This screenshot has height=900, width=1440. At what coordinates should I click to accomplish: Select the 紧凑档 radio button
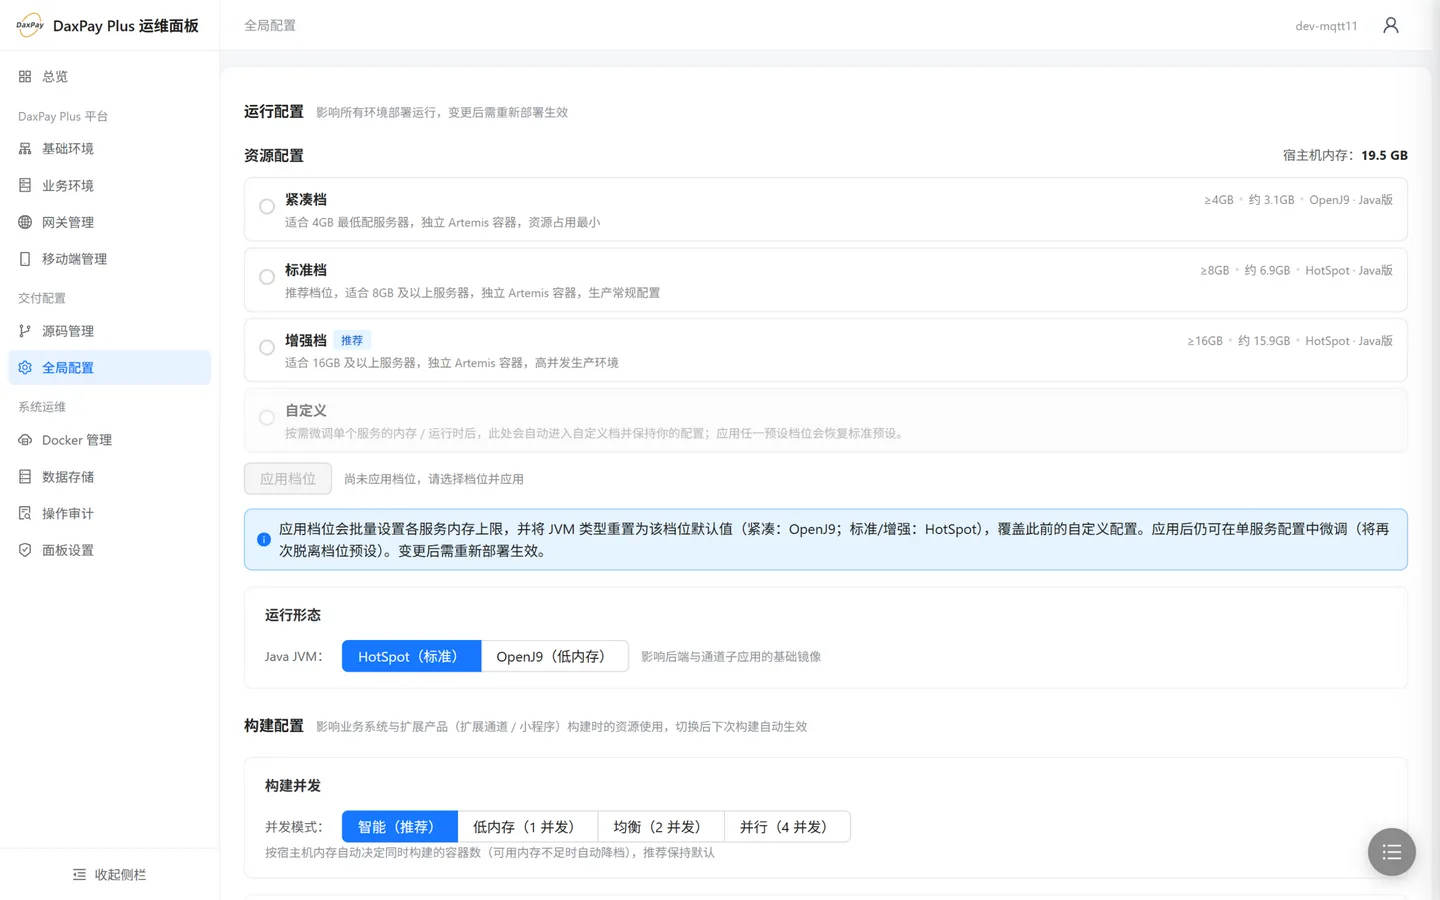point(267,207)
